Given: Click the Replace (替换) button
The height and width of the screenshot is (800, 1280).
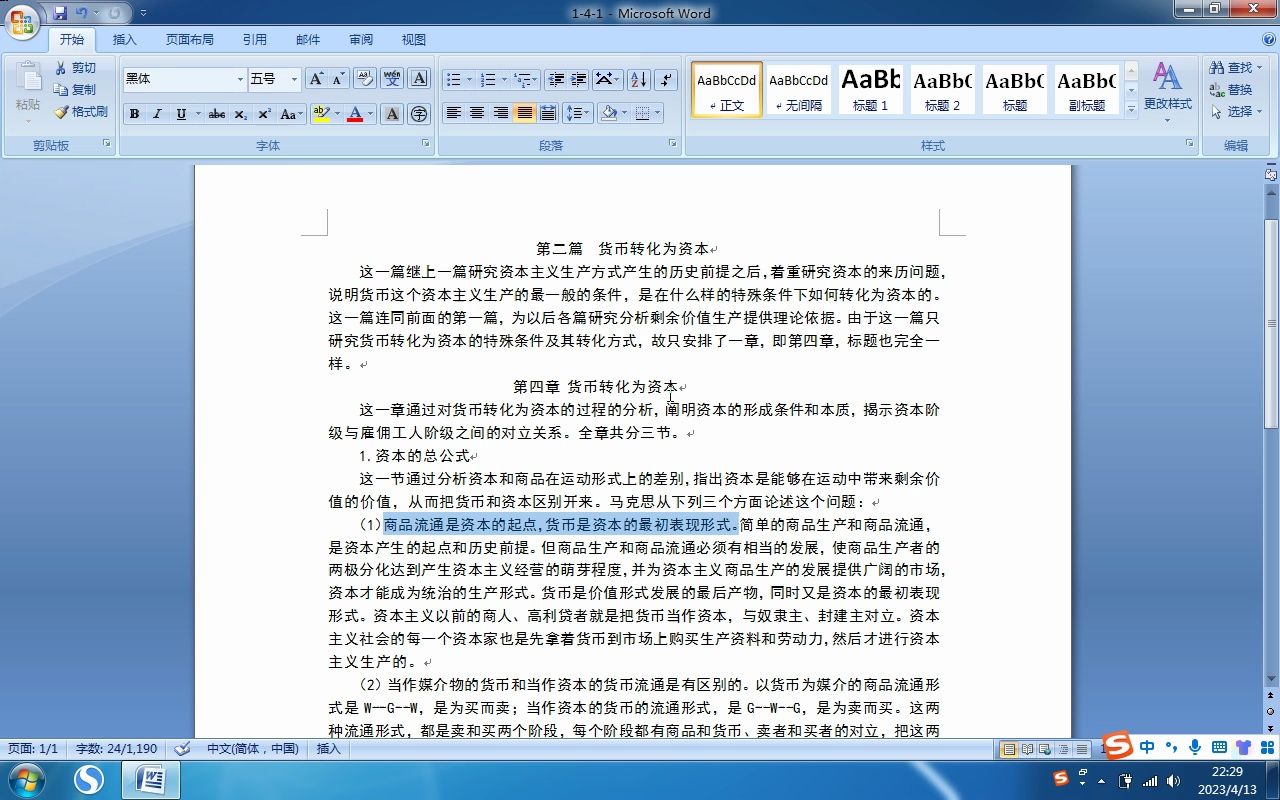Looking at the screenshot, I should (x=1232, y=90).
